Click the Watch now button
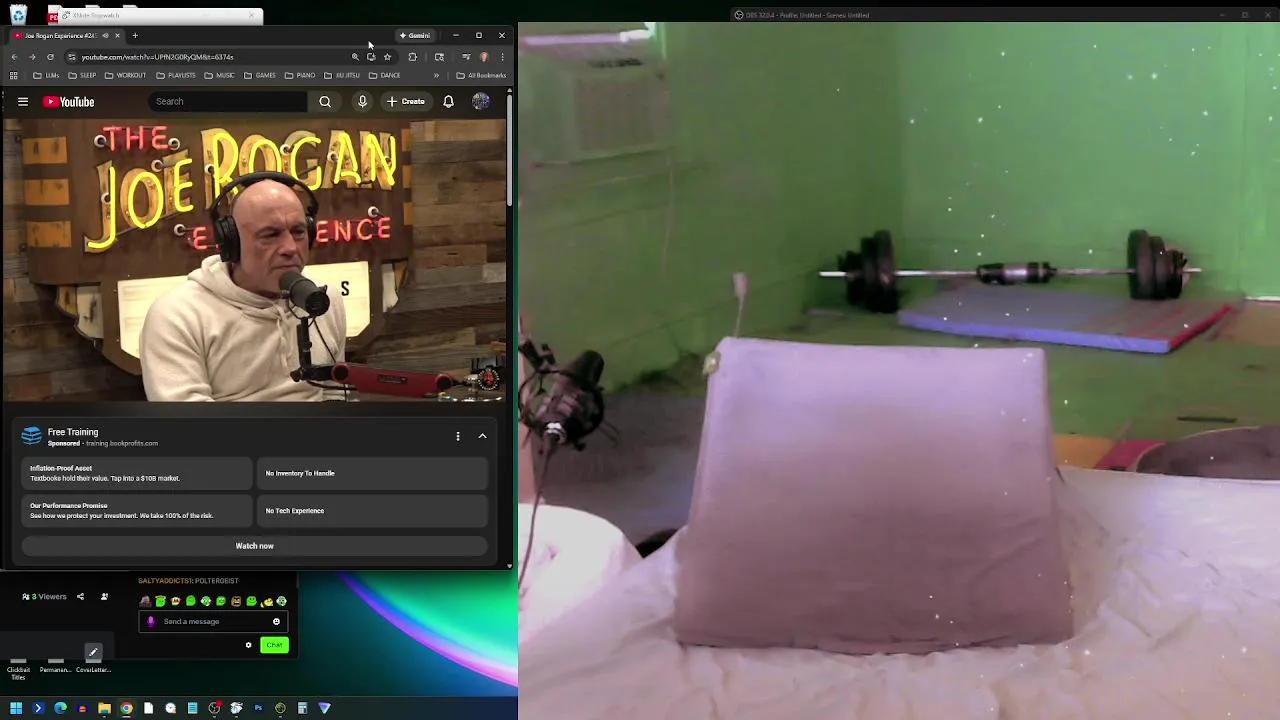This screenshot has width=1280, height=720. [x=254, y=546]
